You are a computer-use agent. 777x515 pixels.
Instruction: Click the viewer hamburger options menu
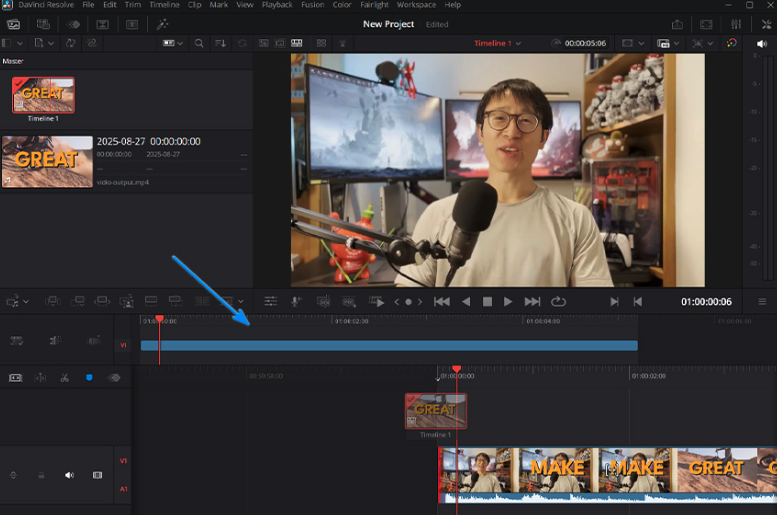tap(762, 301)
